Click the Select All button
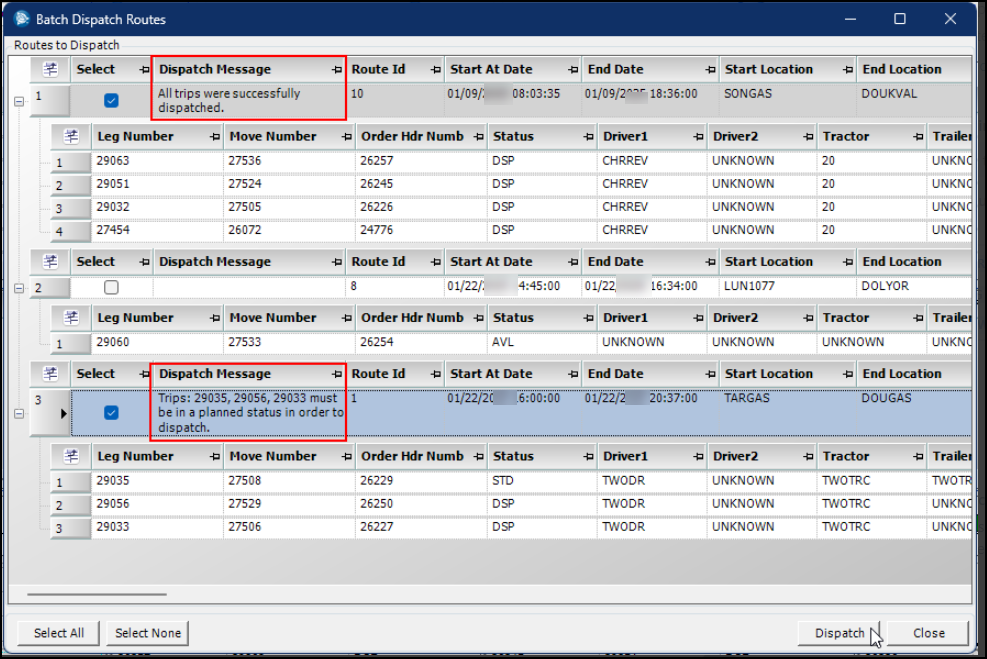The image size is (987, 659). (59, 633)
